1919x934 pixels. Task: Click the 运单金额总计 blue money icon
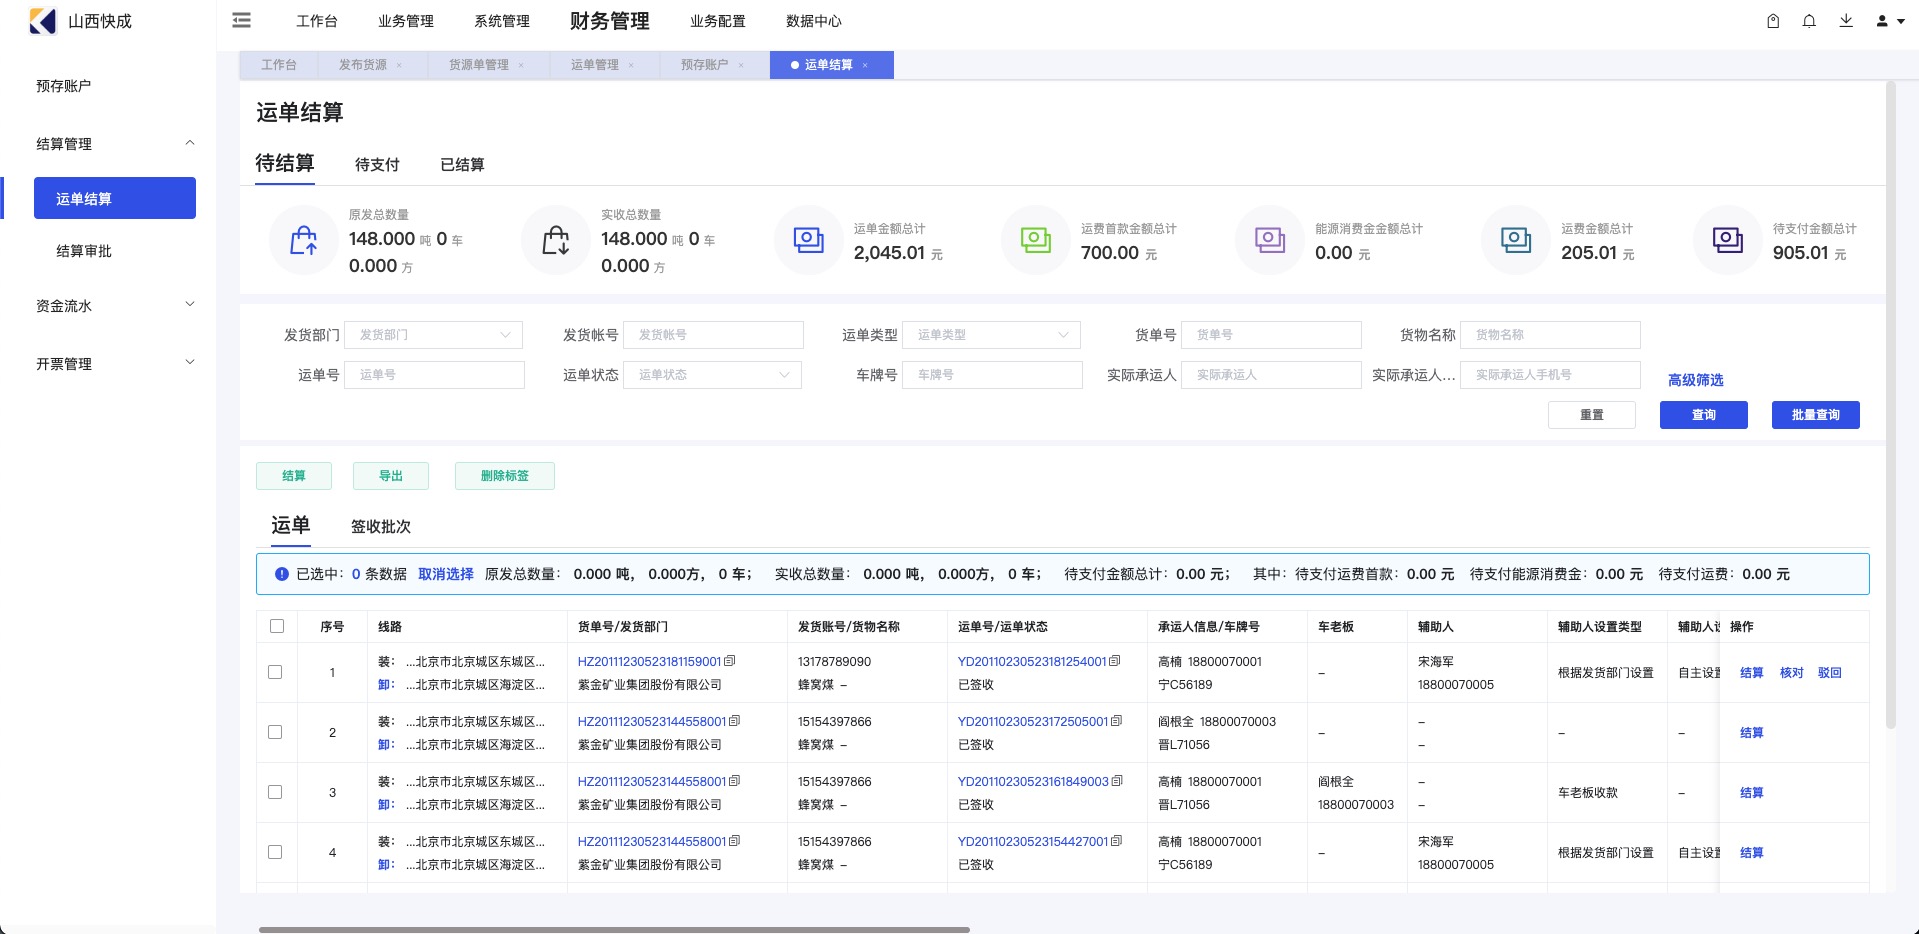(809, 240)
